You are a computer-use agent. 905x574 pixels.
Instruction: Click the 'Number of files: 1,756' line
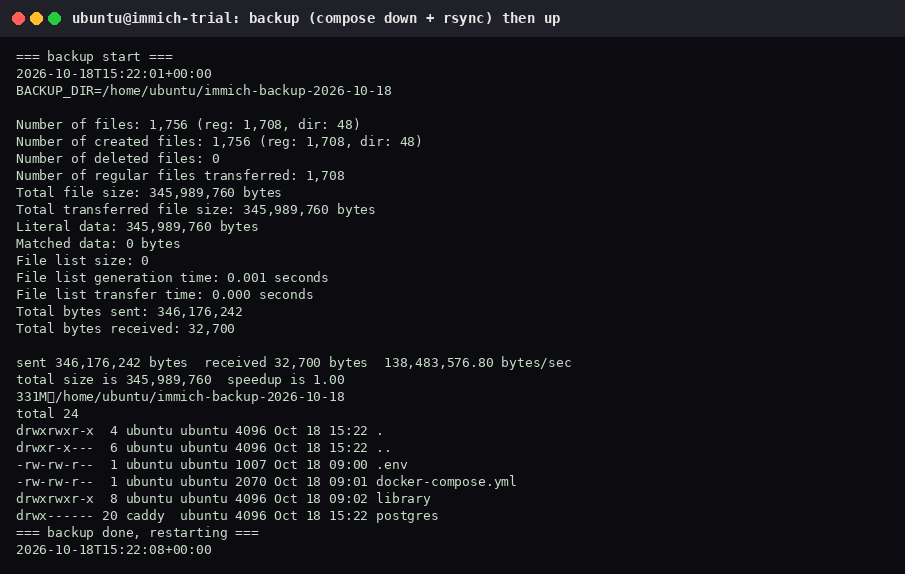pos(188,125)
